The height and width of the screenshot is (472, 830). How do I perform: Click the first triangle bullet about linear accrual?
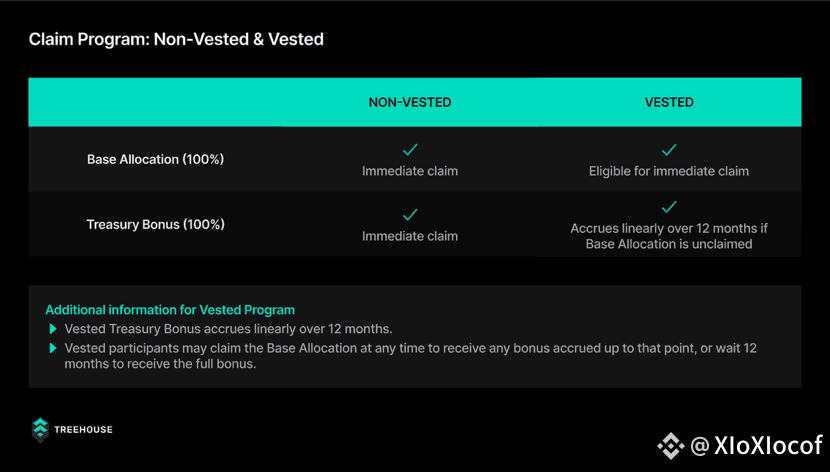tap(53, 329)
